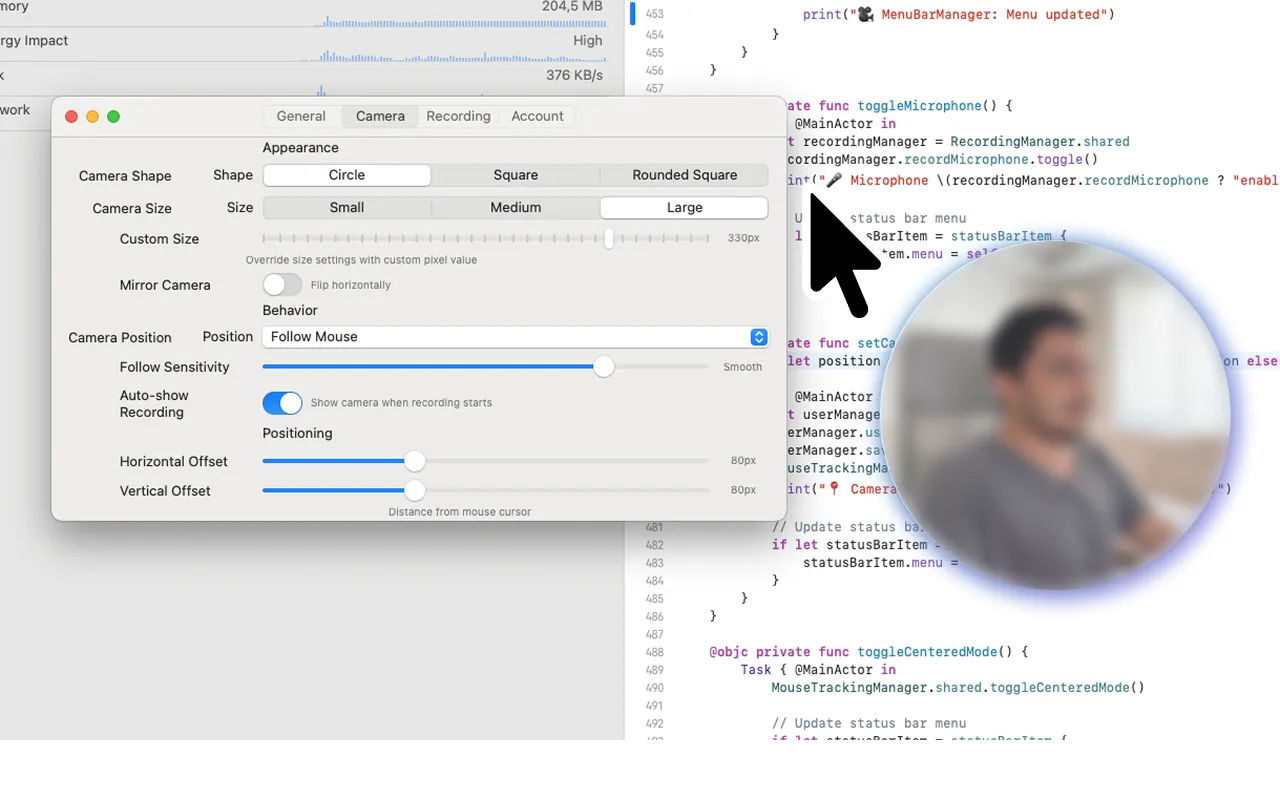This screenshot has height=800, width=1280.
Task: Select the Large camera size
Action: pos(685,208)
